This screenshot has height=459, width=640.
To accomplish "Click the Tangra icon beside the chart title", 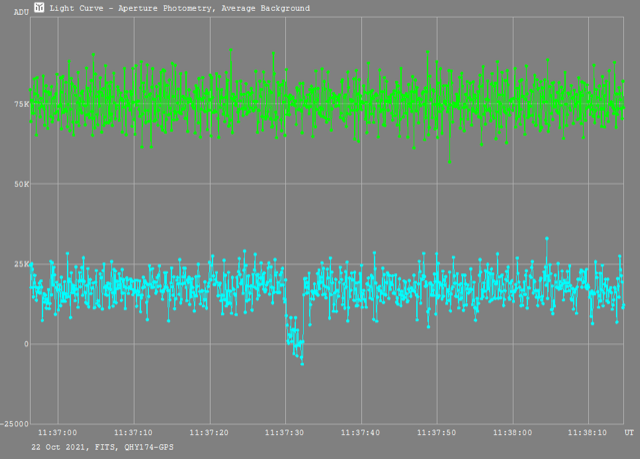I will (39, 7).
